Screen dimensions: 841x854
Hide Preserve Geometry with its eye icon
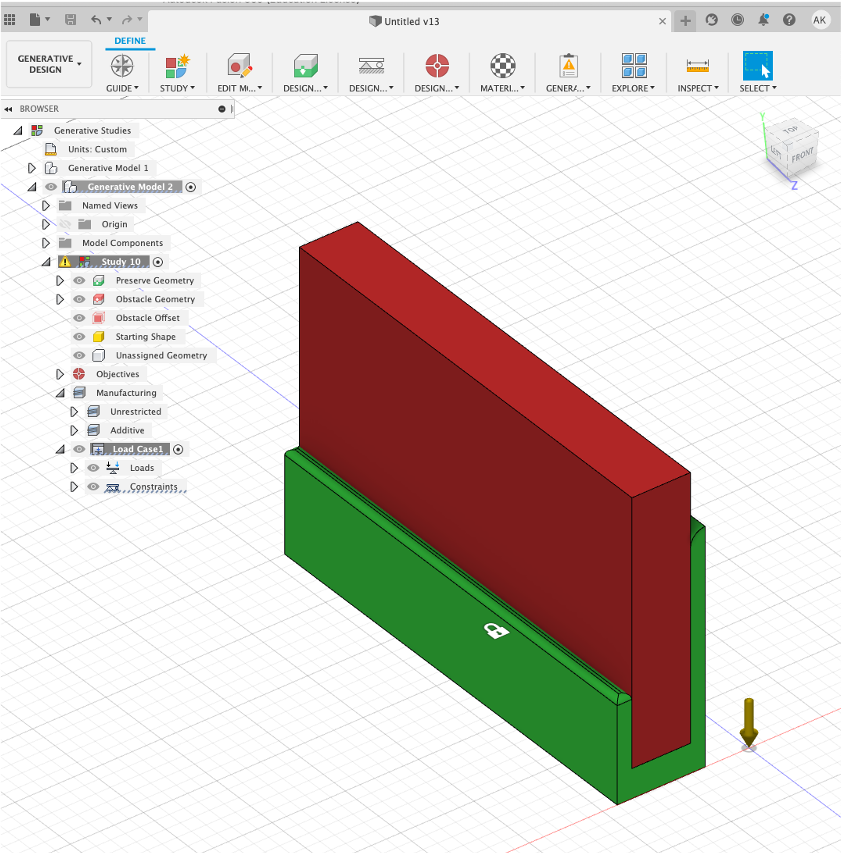point(80,280)
